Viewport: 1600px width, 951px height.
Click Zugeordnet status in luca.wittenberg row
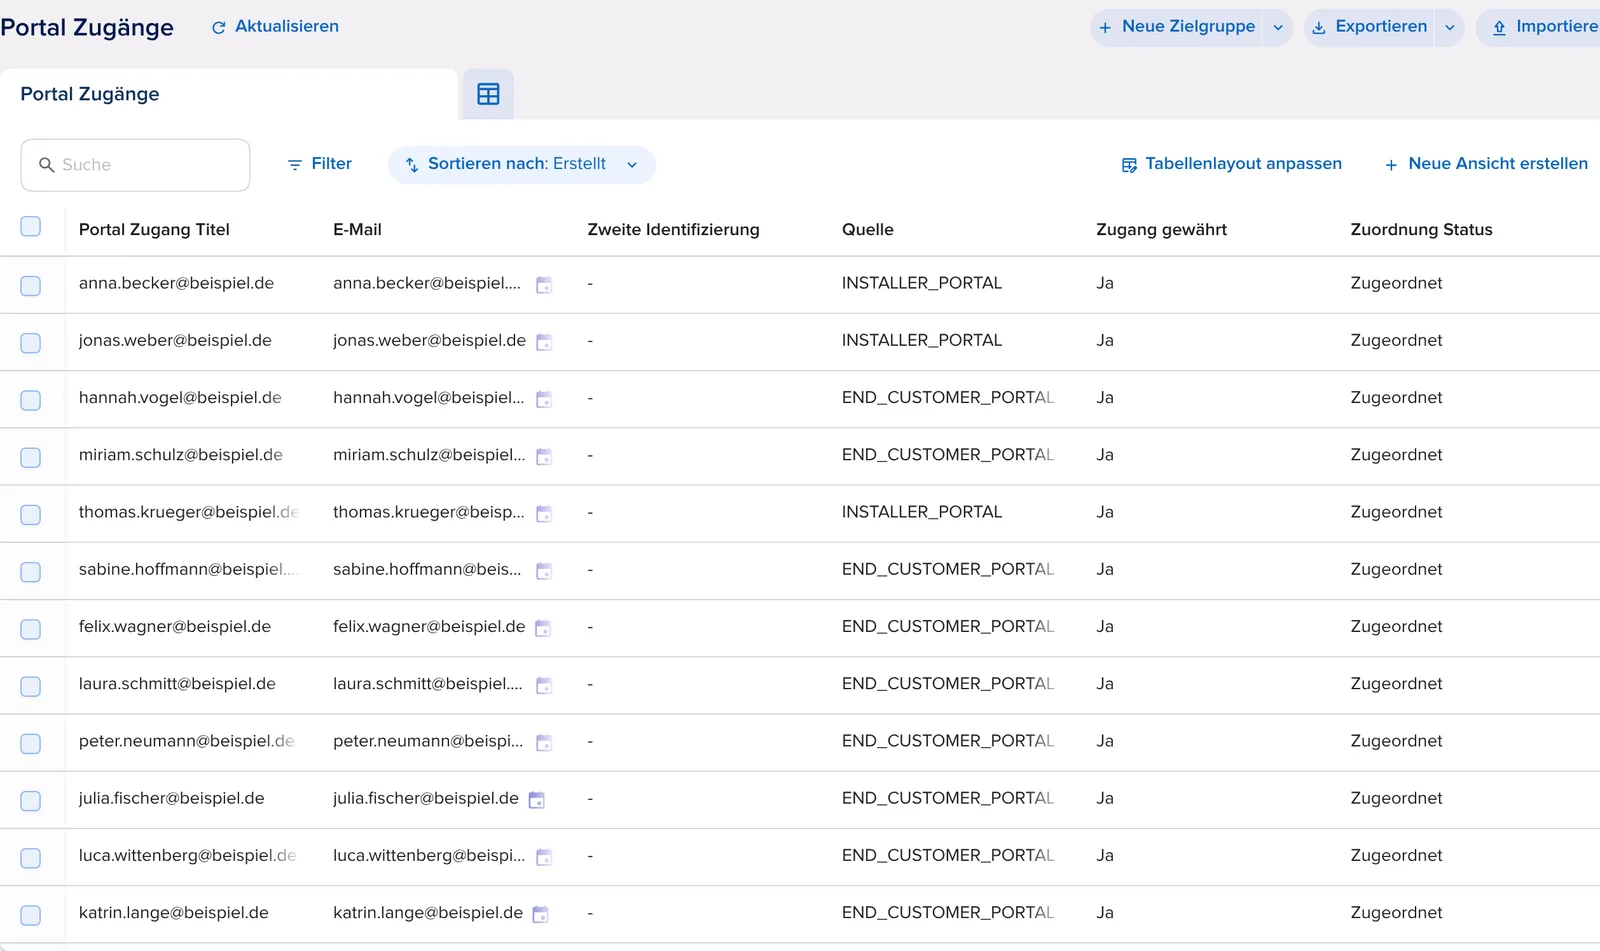coord(1396,855)
